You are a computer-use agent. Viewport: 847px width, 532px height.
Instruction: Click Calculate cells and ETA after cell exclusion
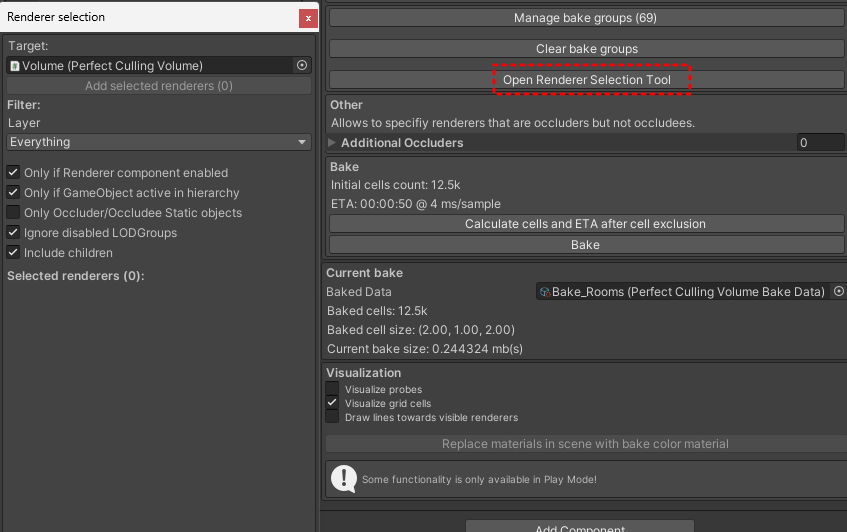click(x=586, y=224)
